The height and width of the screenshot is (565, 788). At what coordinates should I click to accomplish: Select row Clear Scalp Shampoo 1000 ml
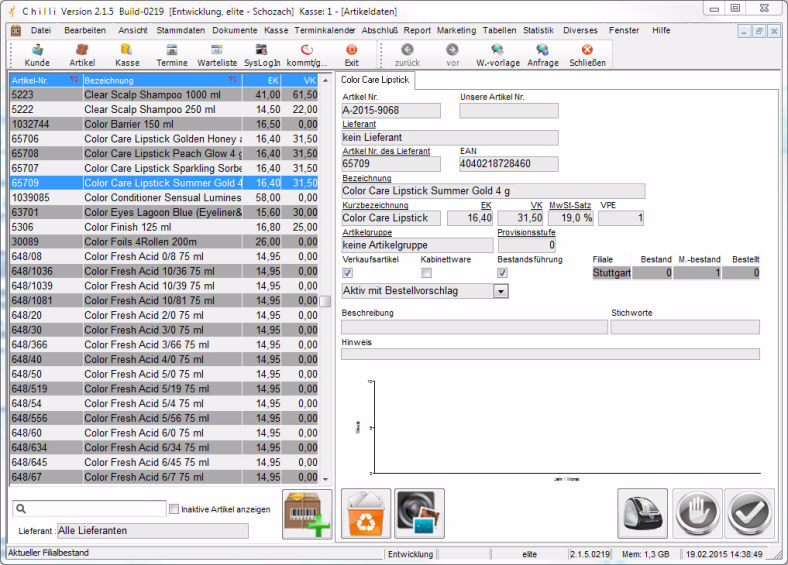(x=164, y=95)
